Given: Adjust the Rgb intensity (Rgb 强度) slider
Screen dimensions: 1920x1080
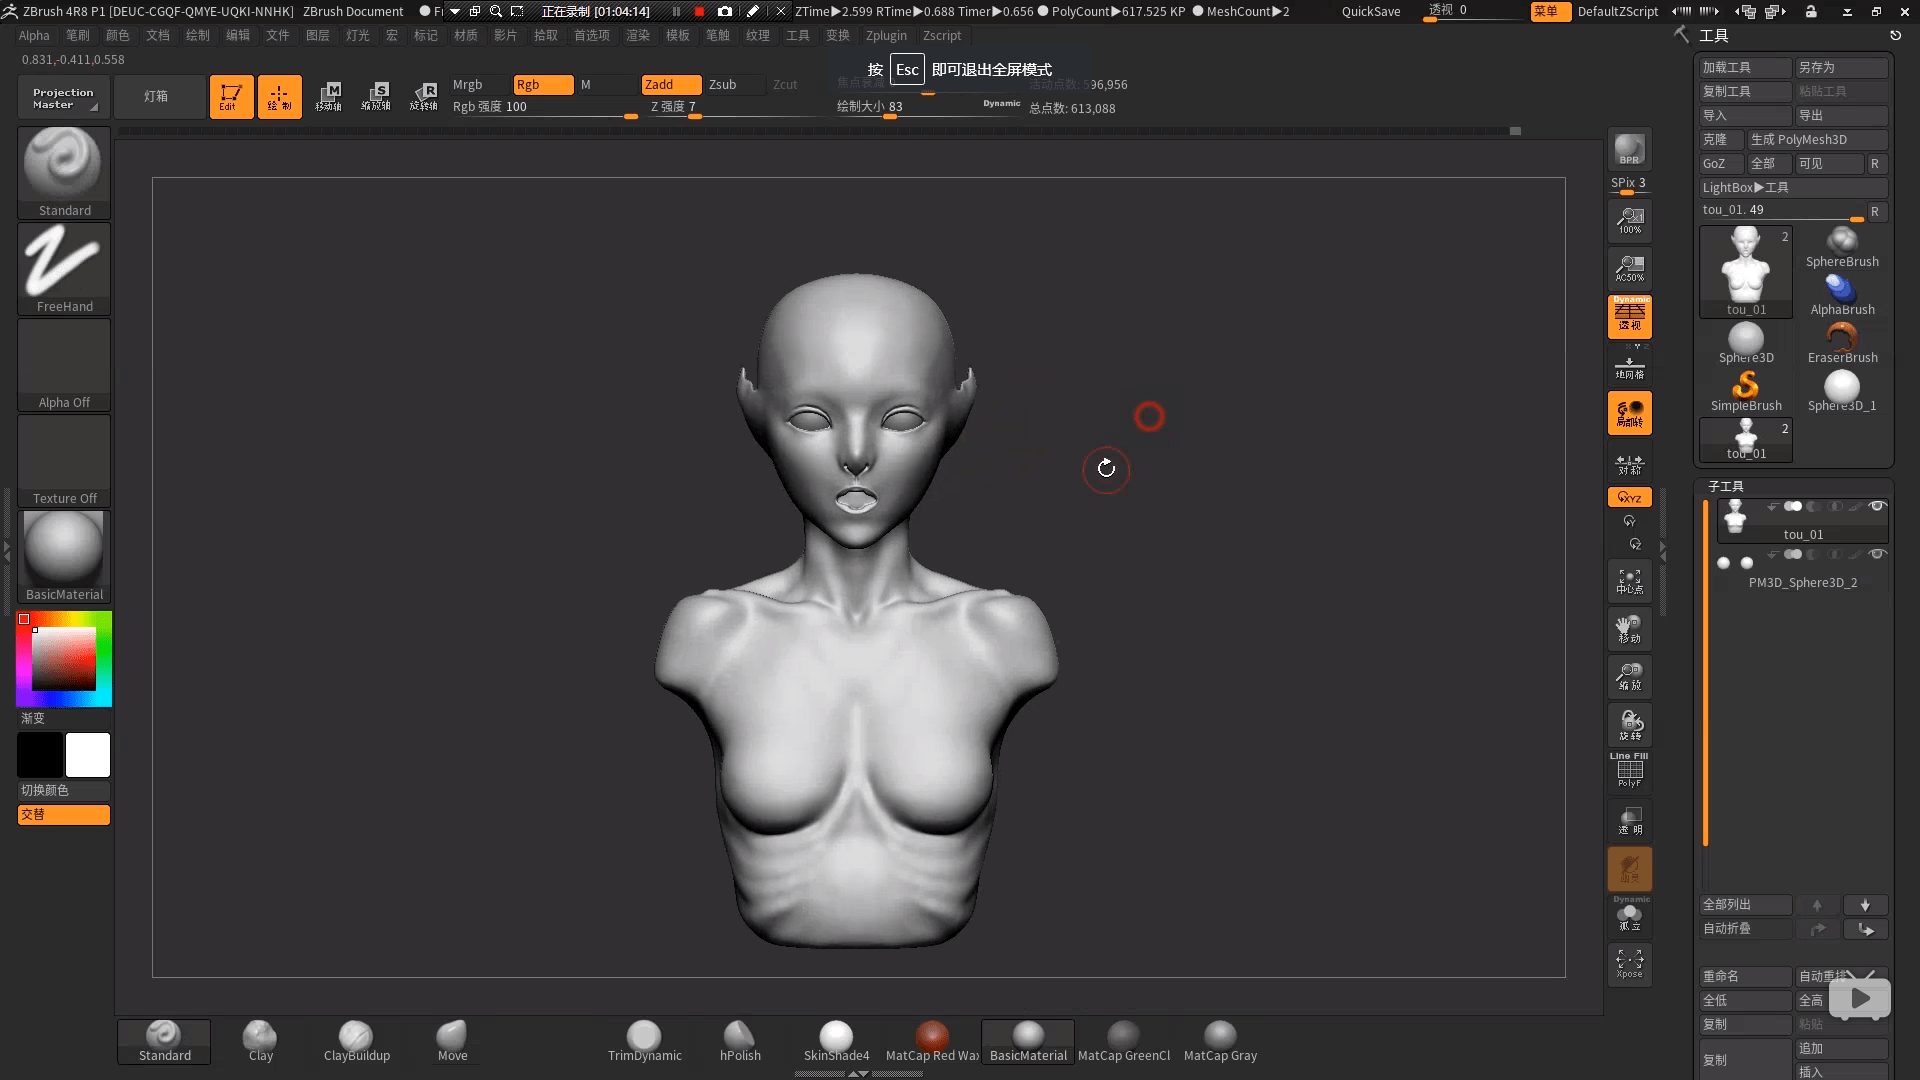Looking at the screenshot, I should [x=545, y=107].
